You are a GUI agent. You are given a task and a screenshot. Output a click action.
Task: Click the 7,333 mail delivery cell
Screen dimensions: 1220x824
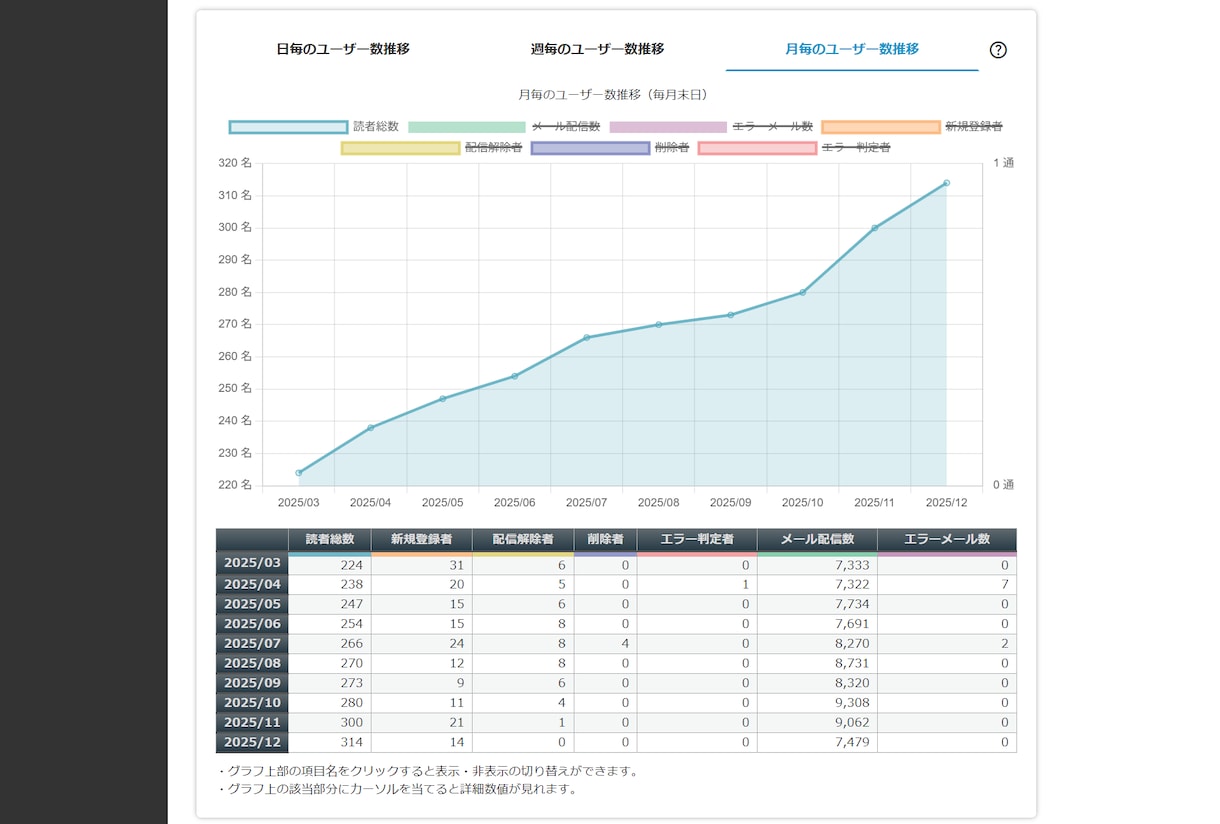click(x=818, y=565)
